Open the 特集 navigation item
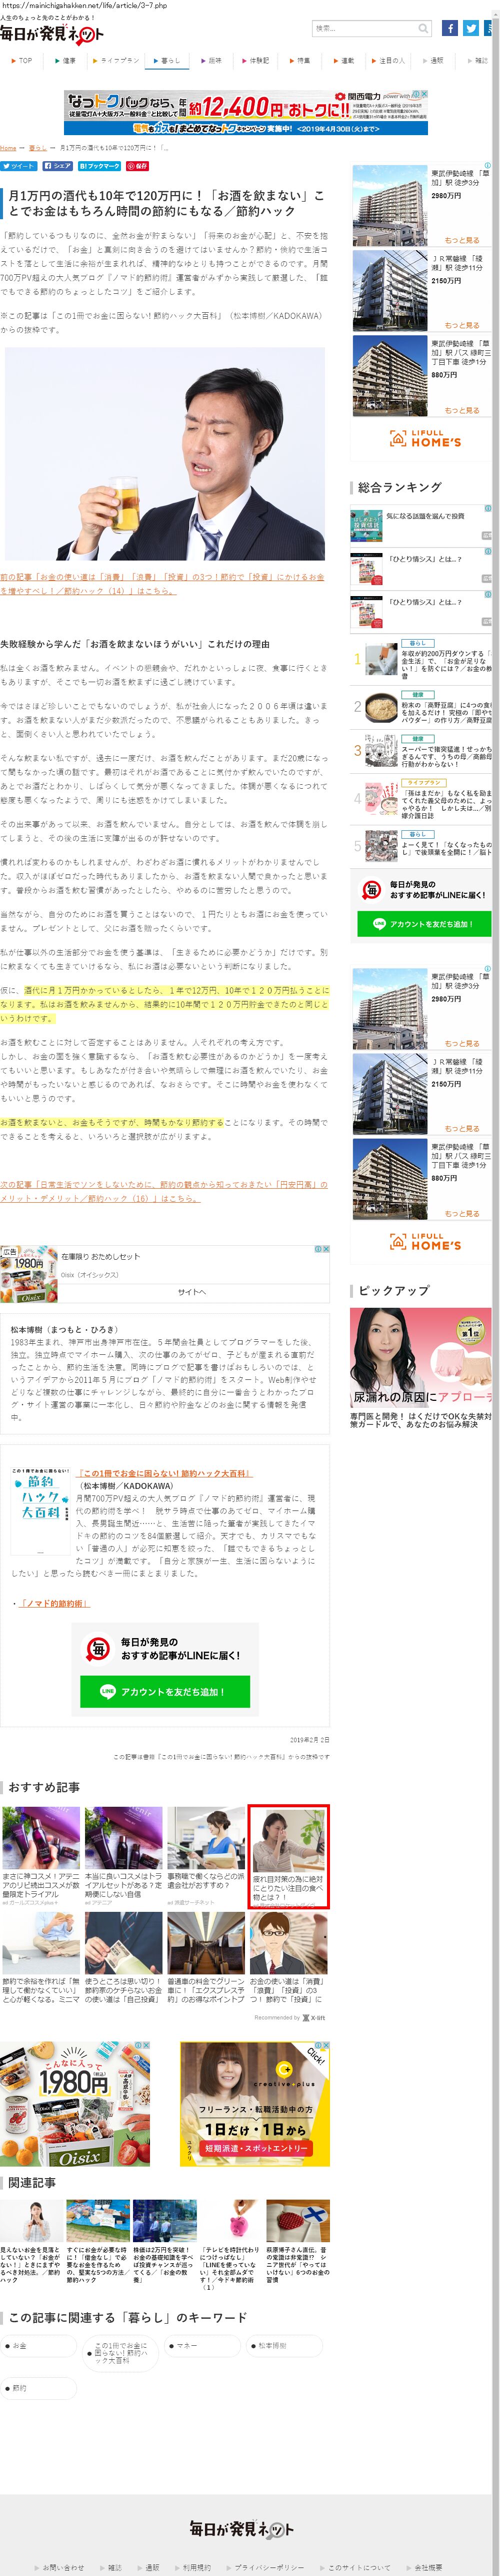Image resolution: width=500 pixels, height=2576 pixels. point(301,61)
